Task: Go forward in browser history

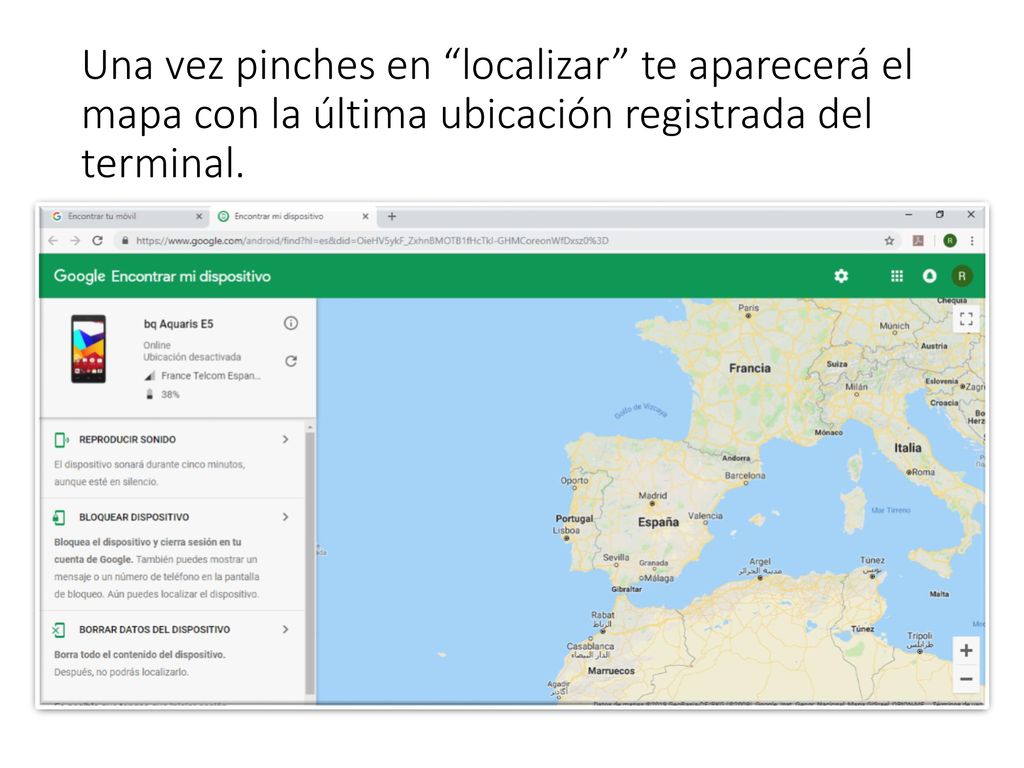Action: click(75, 240)
